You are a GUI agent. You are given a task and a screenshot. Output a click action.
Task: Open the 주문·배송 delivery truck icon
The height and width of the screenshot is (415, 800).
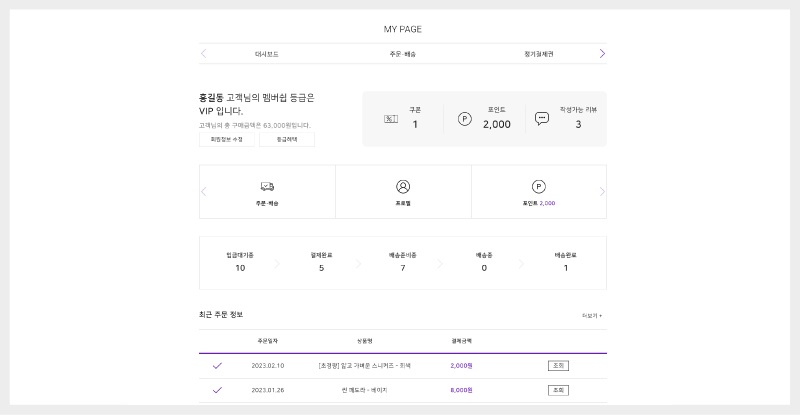click(x=267, y=187)
